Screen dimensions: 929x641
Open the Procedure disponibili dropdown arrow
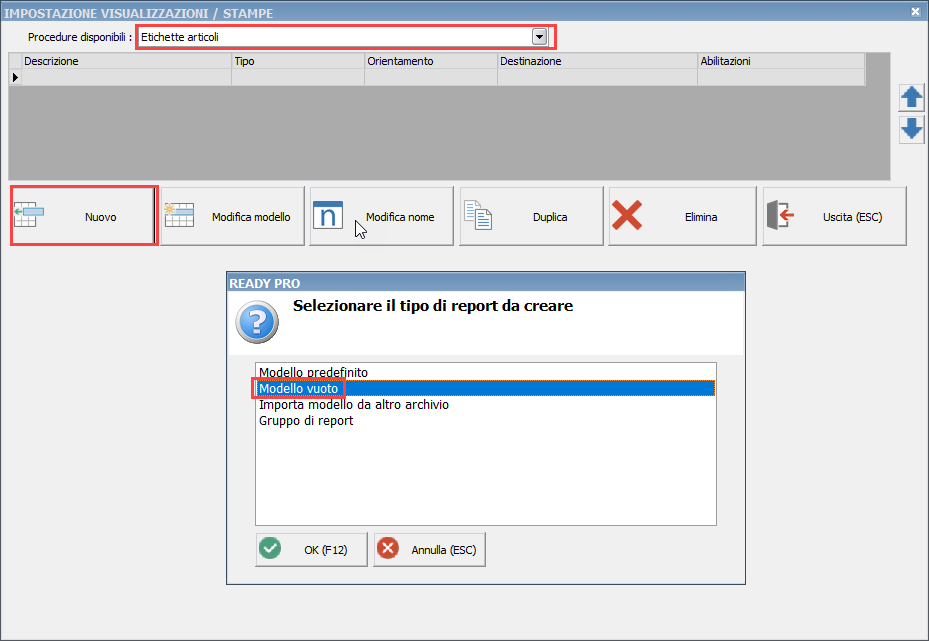pyautogui.click(x=539, y=37)
